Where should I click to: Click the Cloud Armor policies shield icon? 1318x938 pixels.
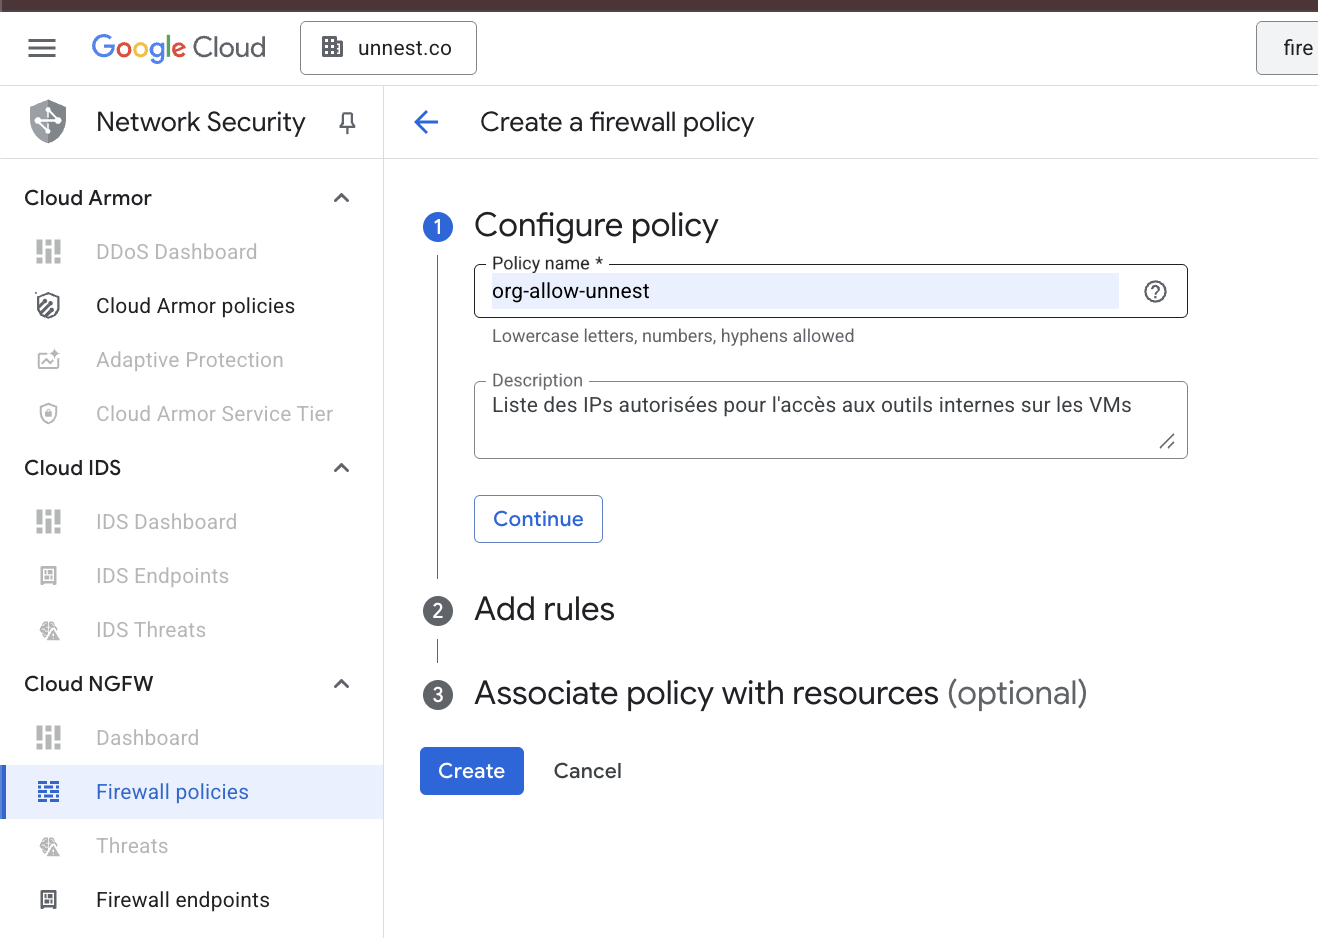[48, 306]
